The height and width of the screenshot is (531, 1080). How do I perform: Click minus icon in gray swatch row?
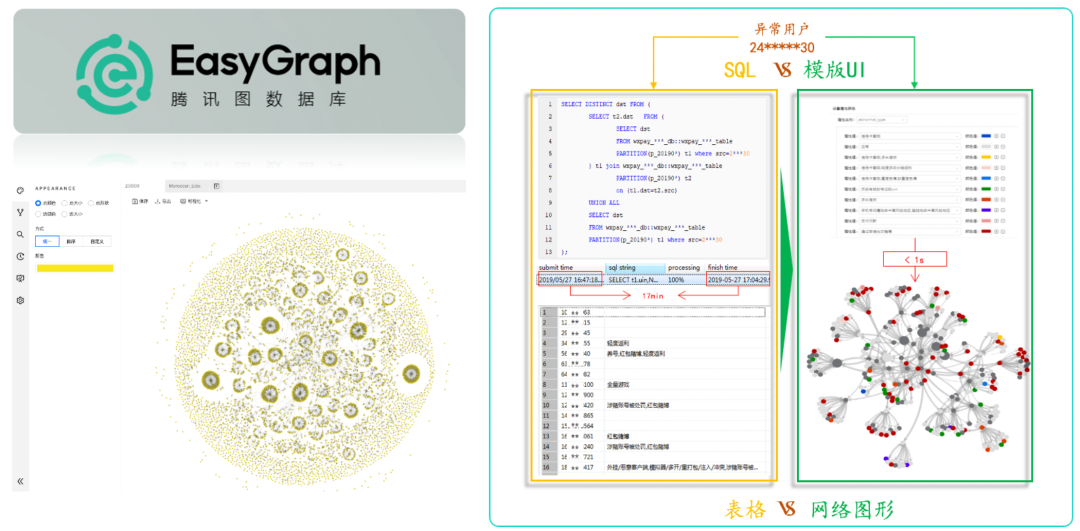[1003, 147]
